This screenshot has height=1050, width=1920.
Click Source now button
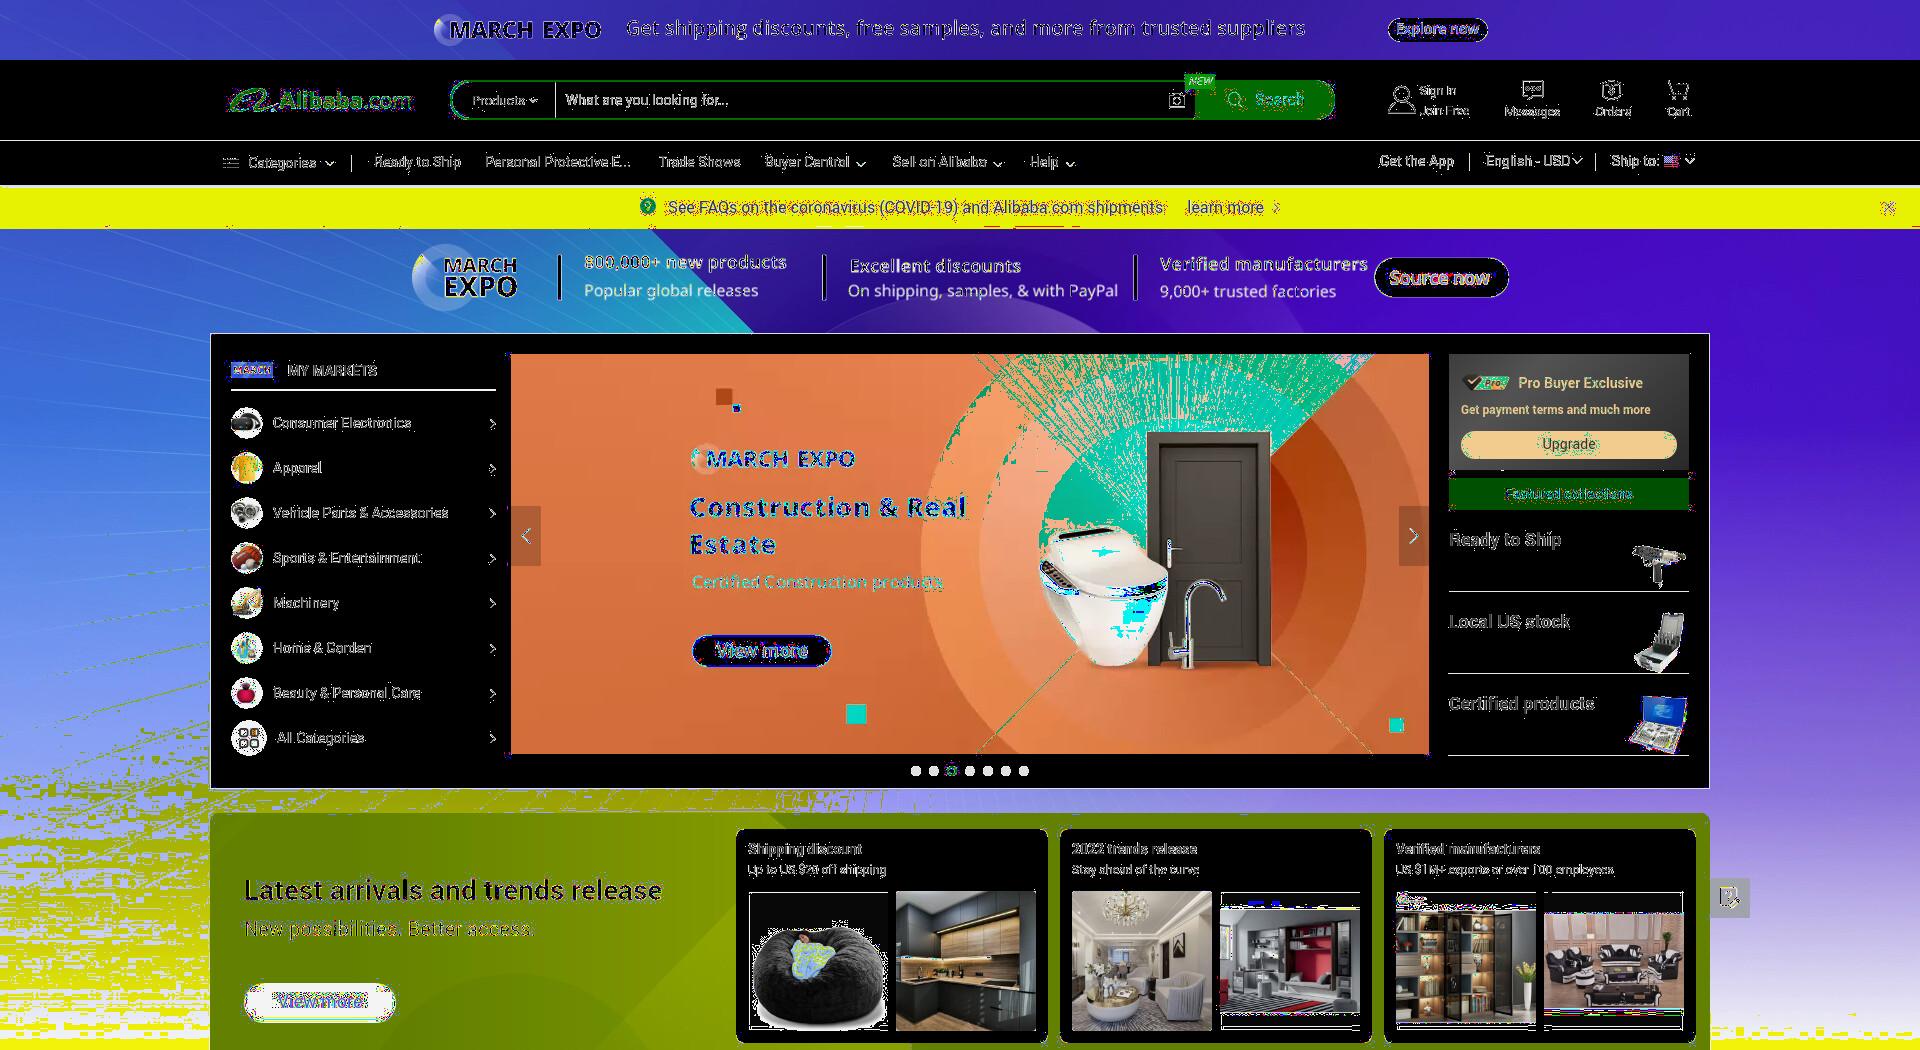tap(1441, 278)
